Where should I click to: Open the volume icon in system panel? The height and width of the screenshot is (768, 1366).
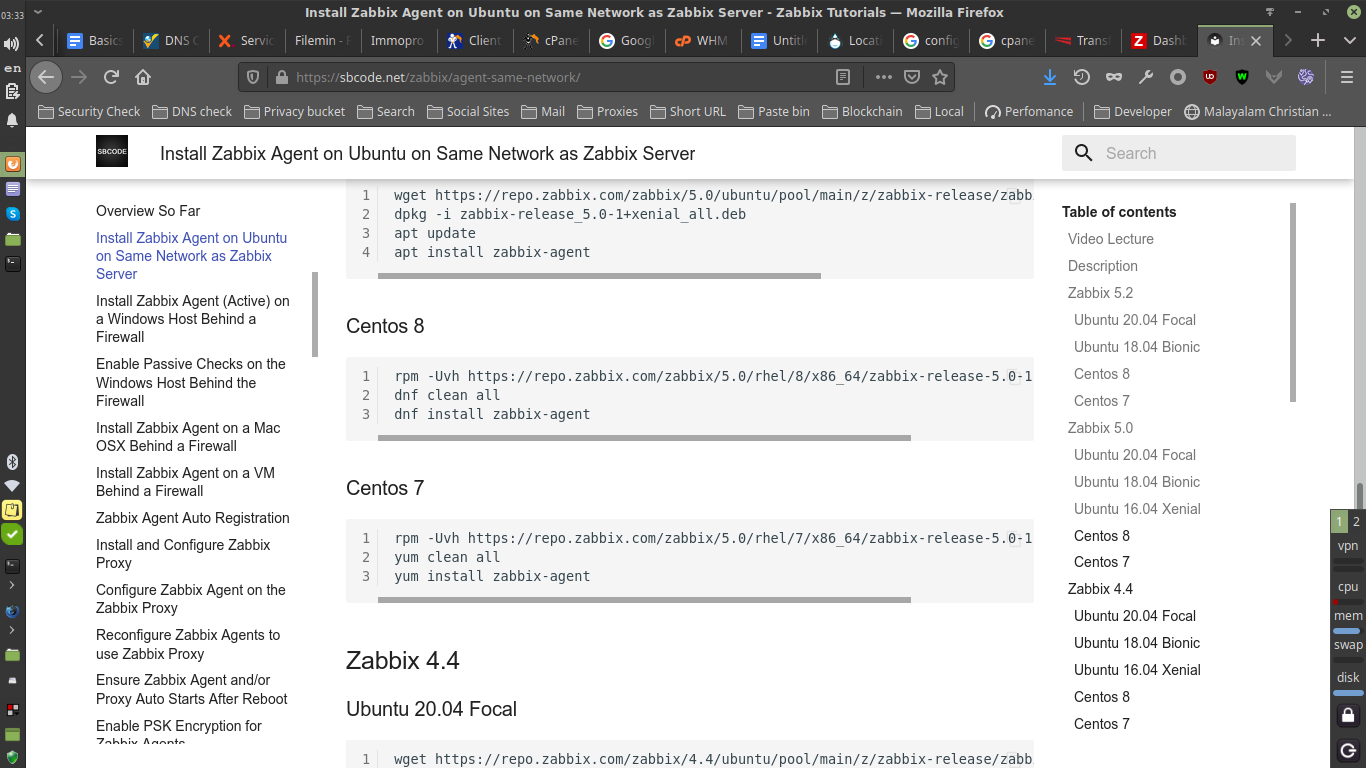12,44
